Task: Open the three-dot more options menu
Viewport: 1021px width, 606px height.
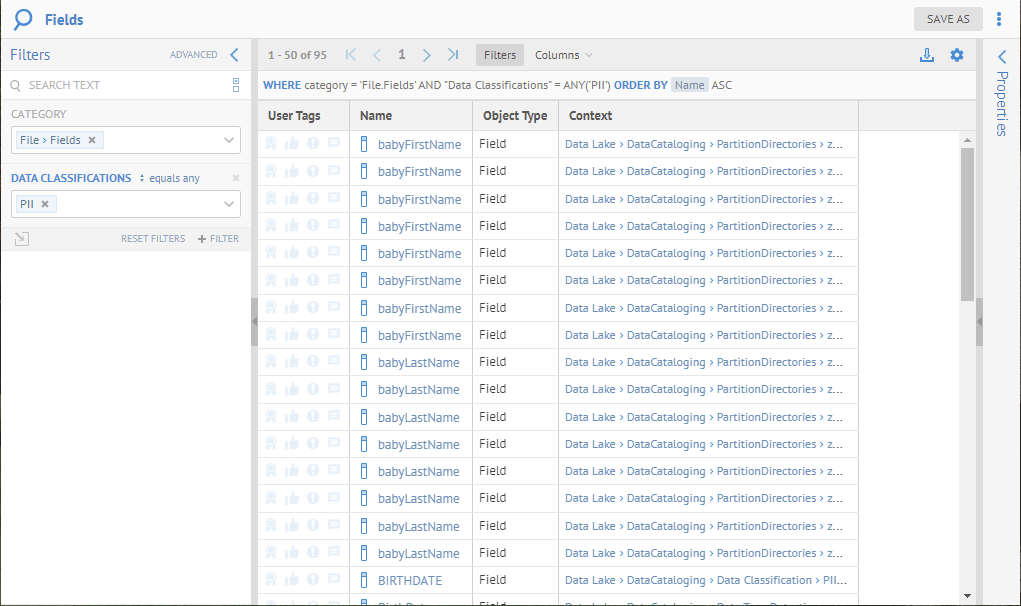Action: pos(999,19)
